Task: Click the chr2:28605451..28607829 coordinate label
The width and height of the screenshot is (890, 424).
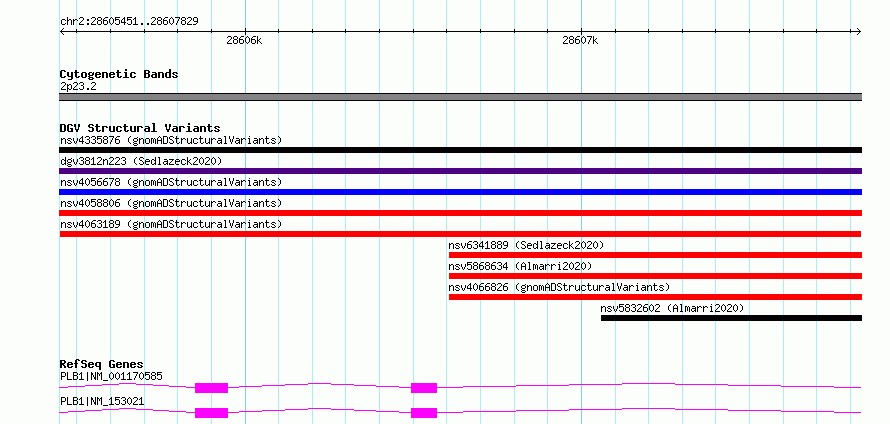Action: pyautogui.click(x=129, y=22)
